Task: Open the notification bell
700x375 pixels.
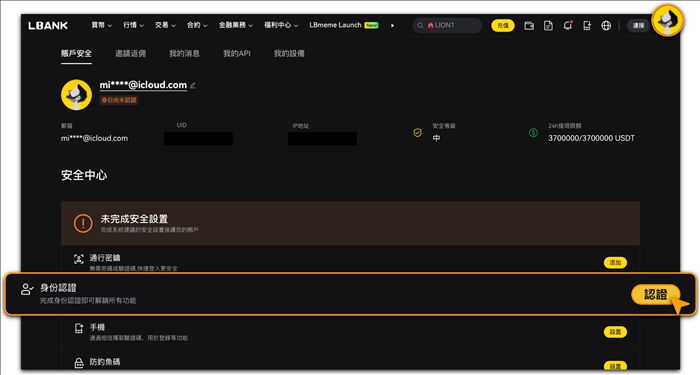Action: coord(567,25)
